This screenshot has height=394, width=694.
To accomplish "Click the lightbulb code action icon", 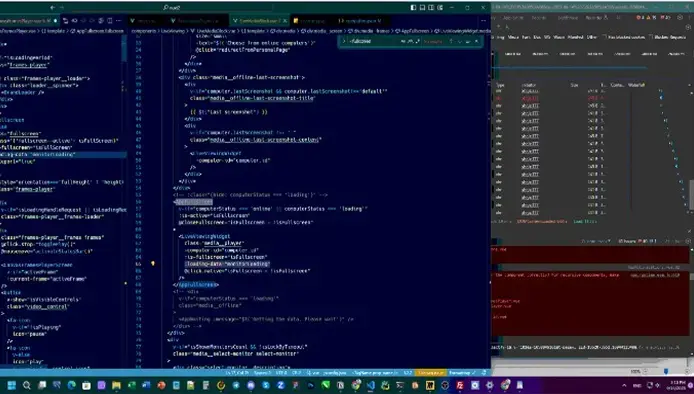I will (153, 263).
